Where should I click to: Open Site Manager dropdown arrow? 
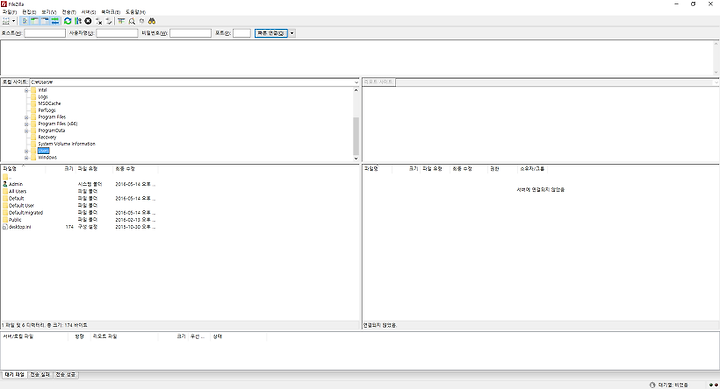(x=13, y=21)
